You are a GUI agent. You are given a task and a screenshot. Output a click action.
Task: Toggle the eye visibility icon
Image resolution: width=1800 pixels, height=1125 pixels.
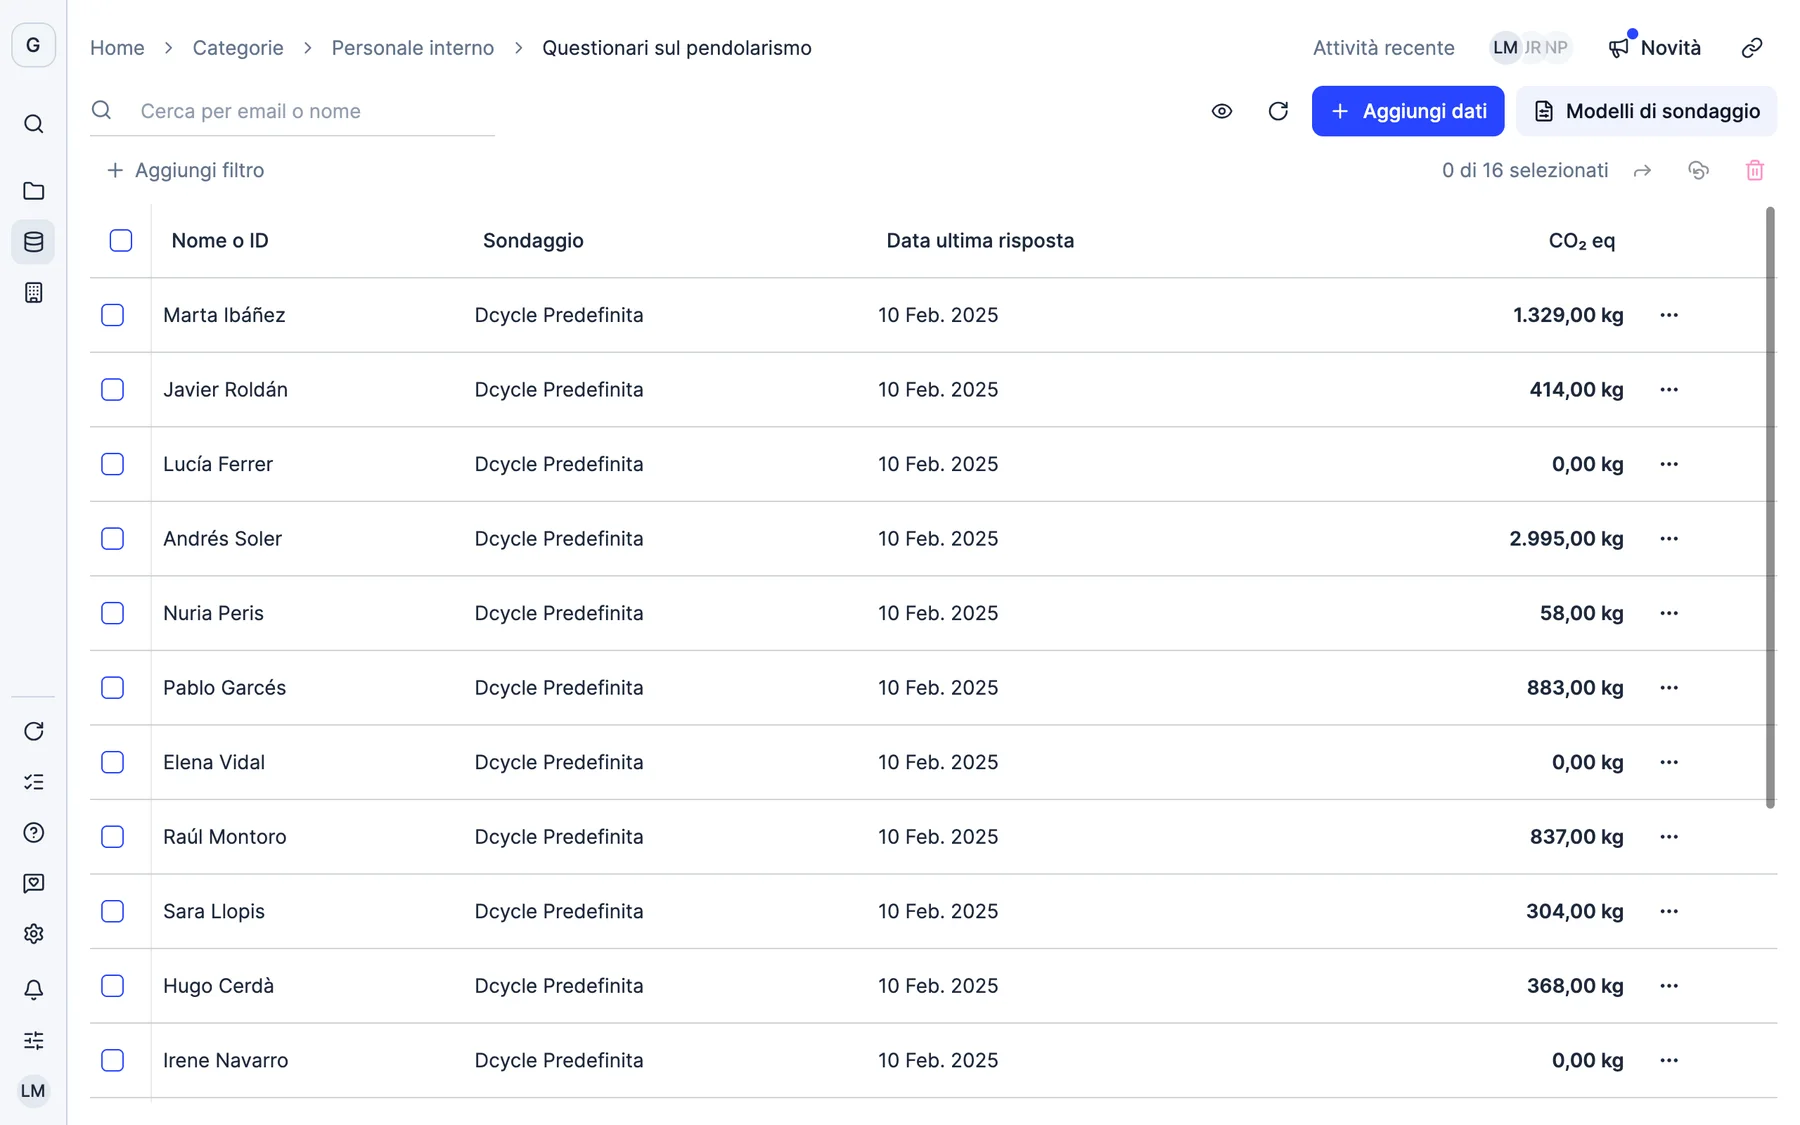click(x=1221, y=111)
